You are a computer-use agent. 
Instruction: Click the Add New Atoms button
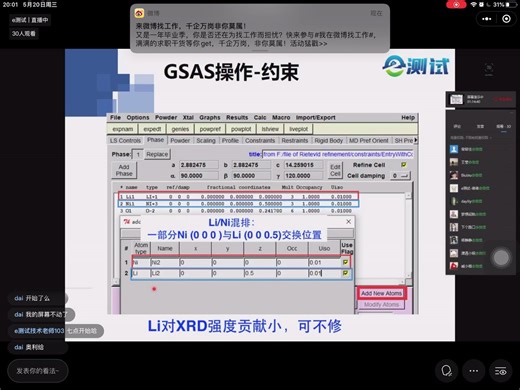point(382,293)
